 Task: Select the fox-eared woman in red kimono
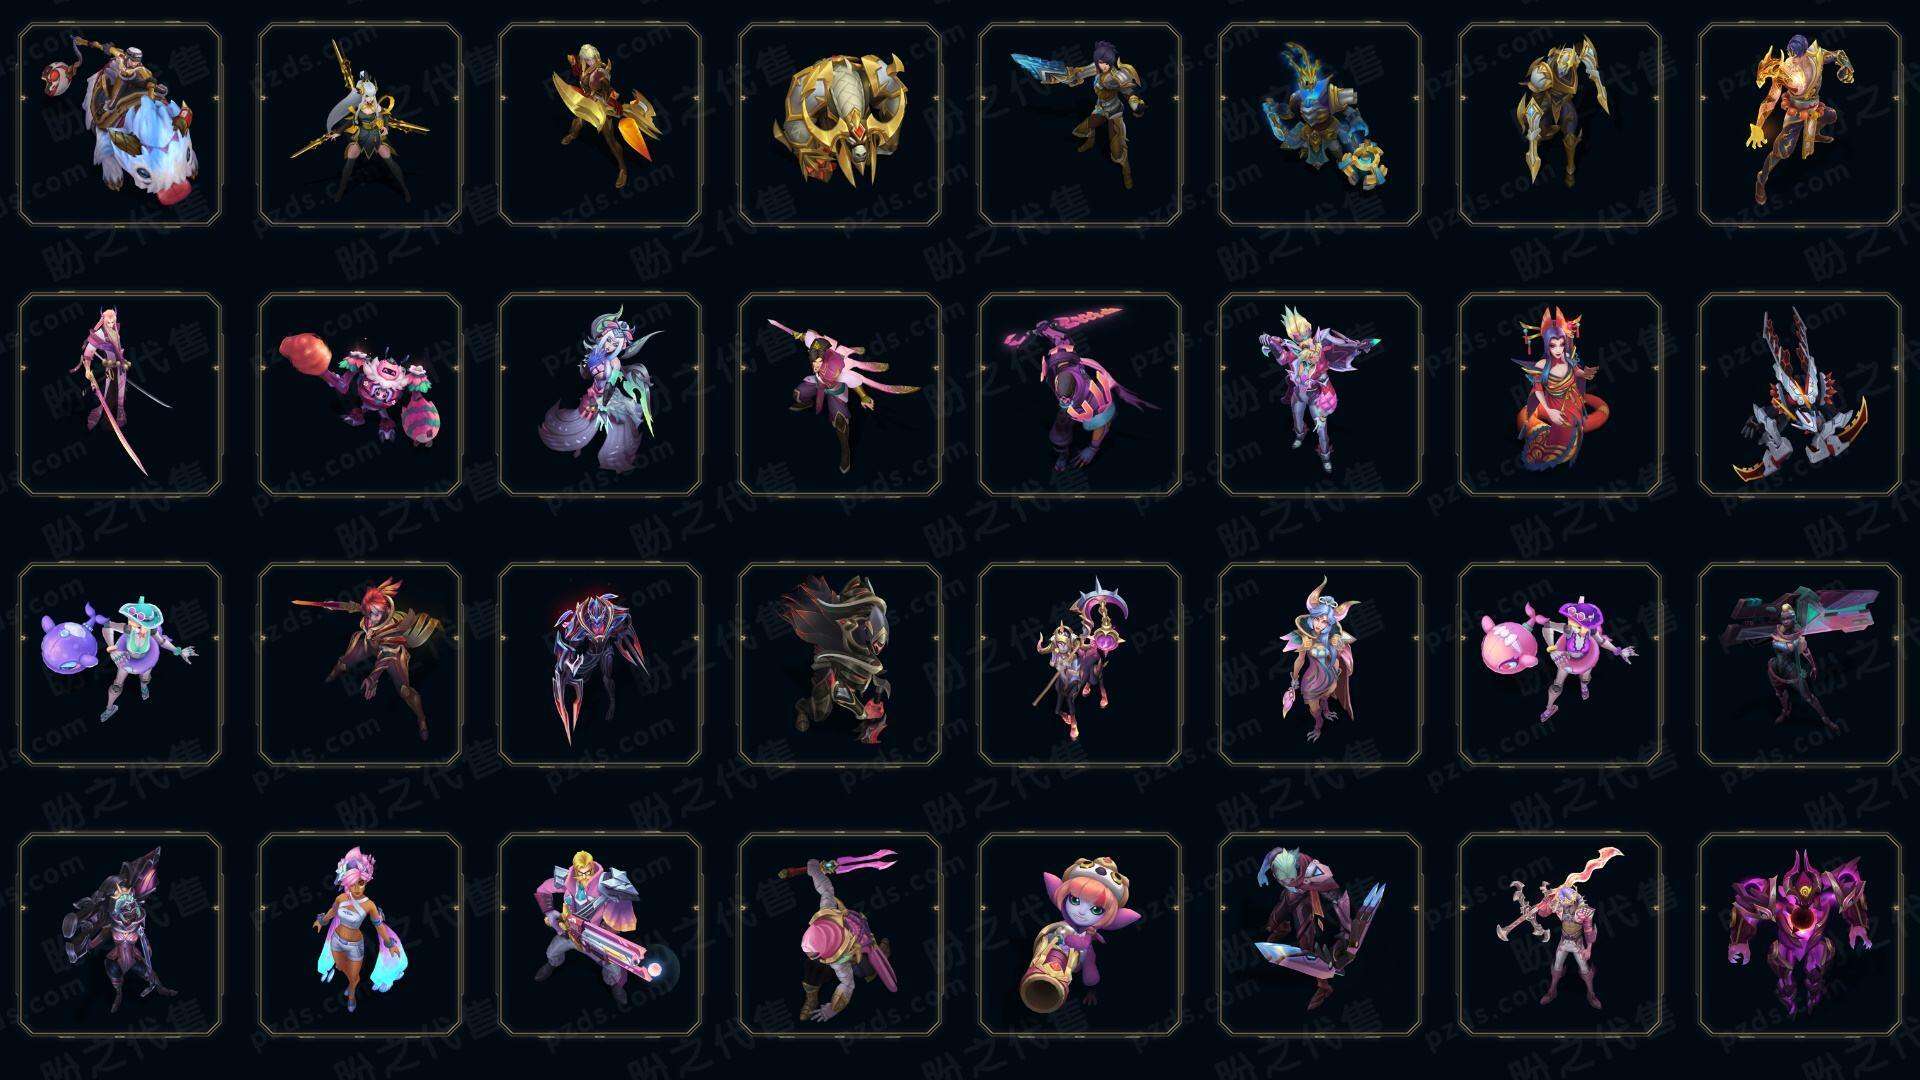1560,394
